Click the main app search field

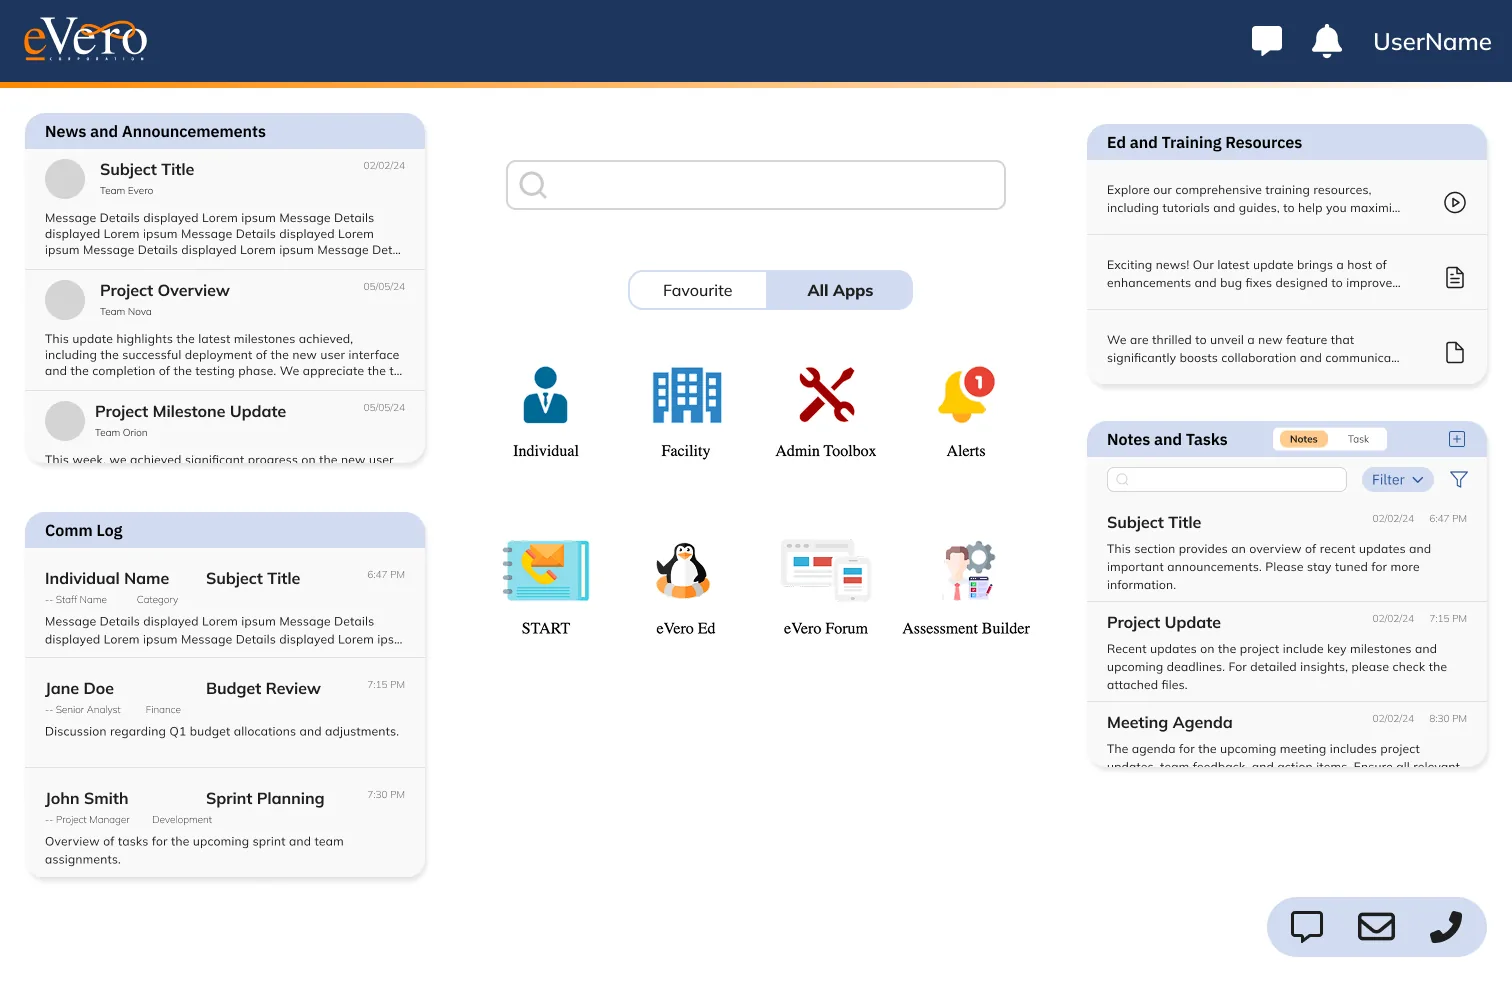tap(756, 185)
